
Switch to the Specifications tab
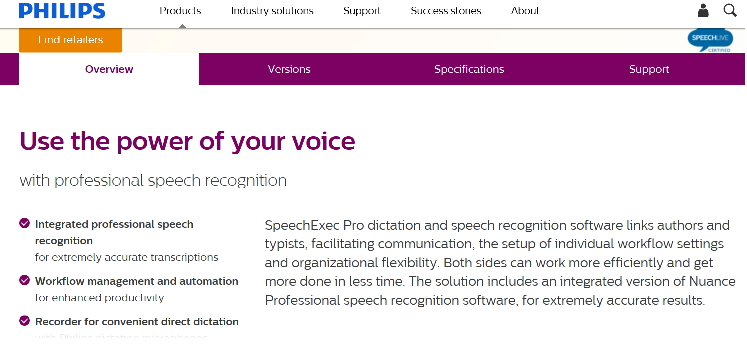click(x=469, y=69)
